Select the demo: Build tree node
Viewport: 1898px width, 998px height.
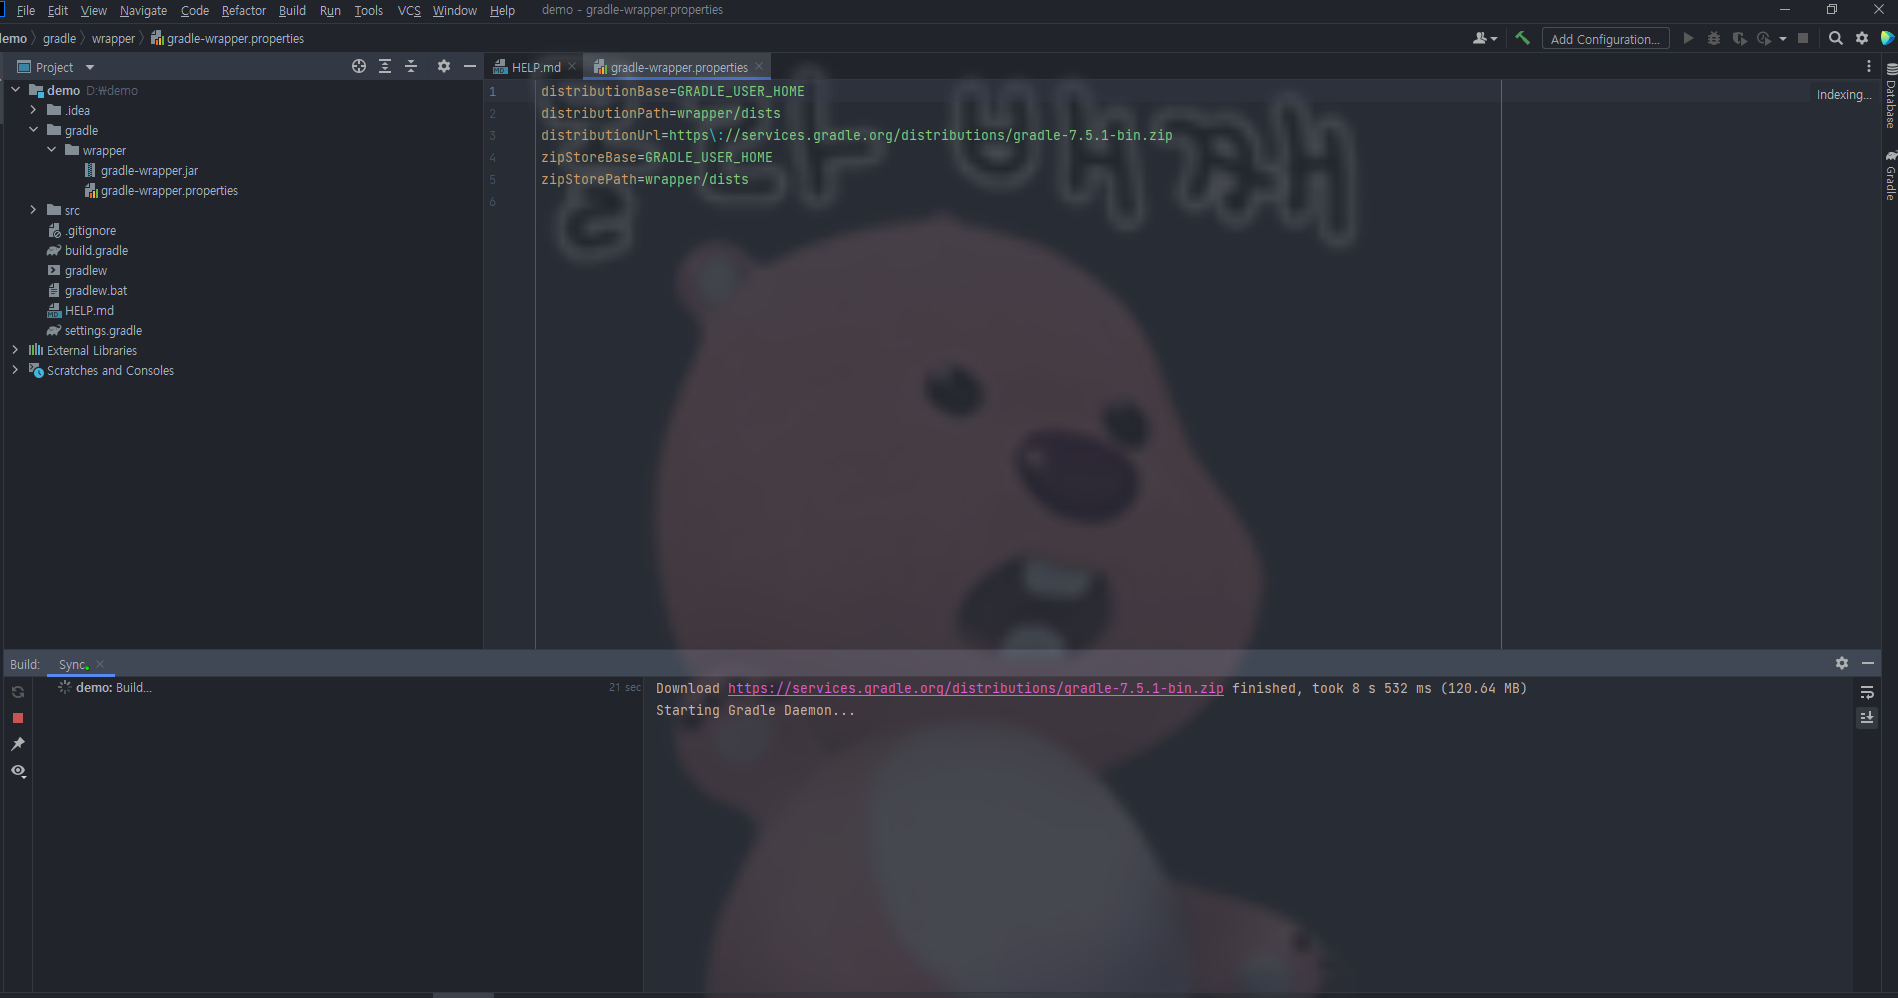[113, 687]
